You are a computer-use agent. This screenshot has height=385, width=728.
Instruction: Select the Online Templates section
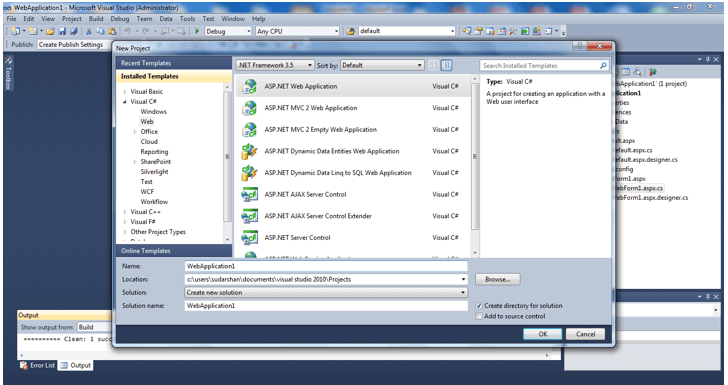174,251
